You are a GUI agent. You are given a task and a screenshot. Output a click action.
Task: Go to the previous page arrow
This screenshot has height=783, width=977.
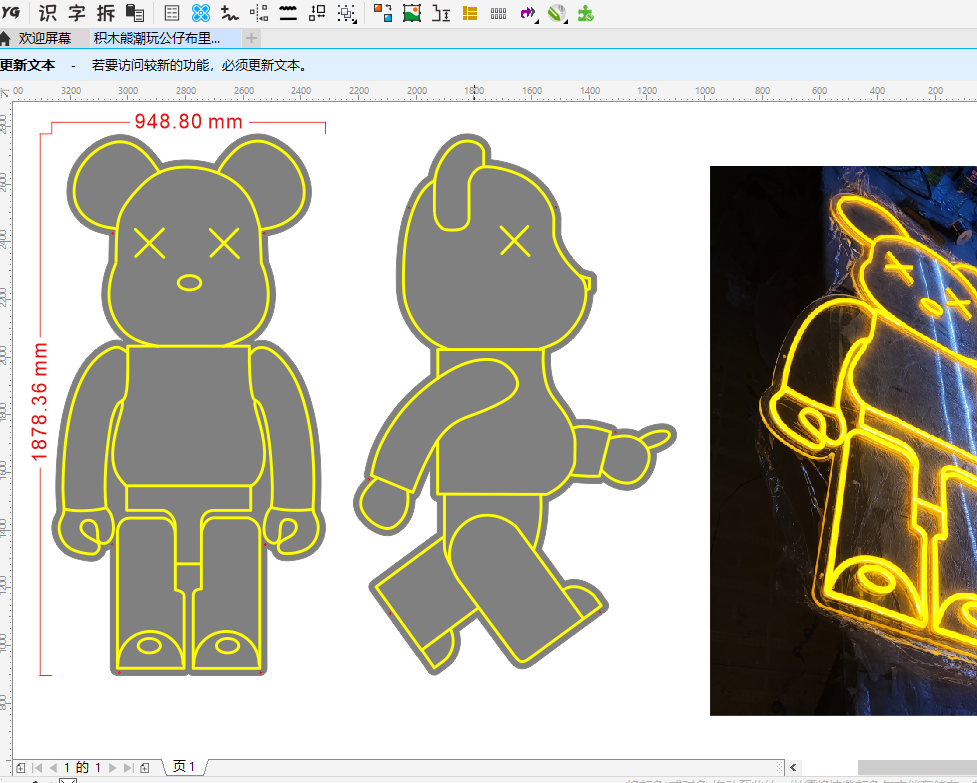click(x=53, y=768)
